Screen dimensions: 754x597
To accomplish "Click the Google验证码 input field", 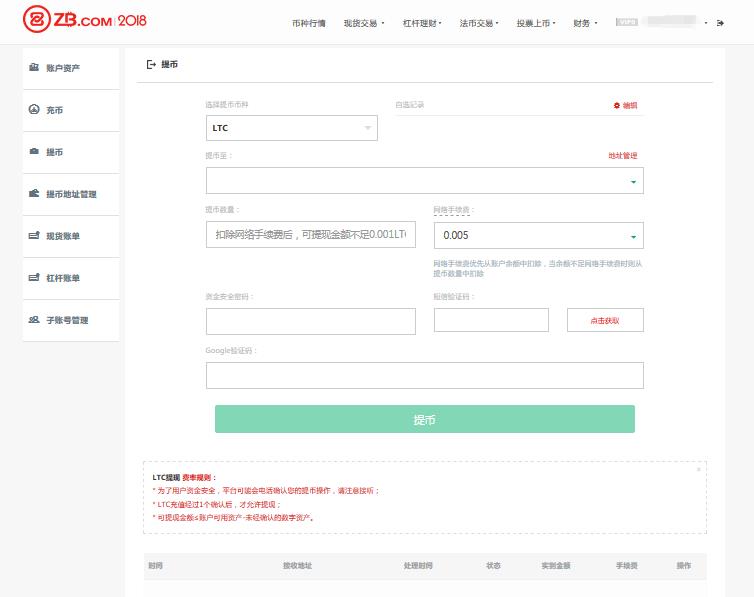I will pyautogui.click(x=424, y=375).
